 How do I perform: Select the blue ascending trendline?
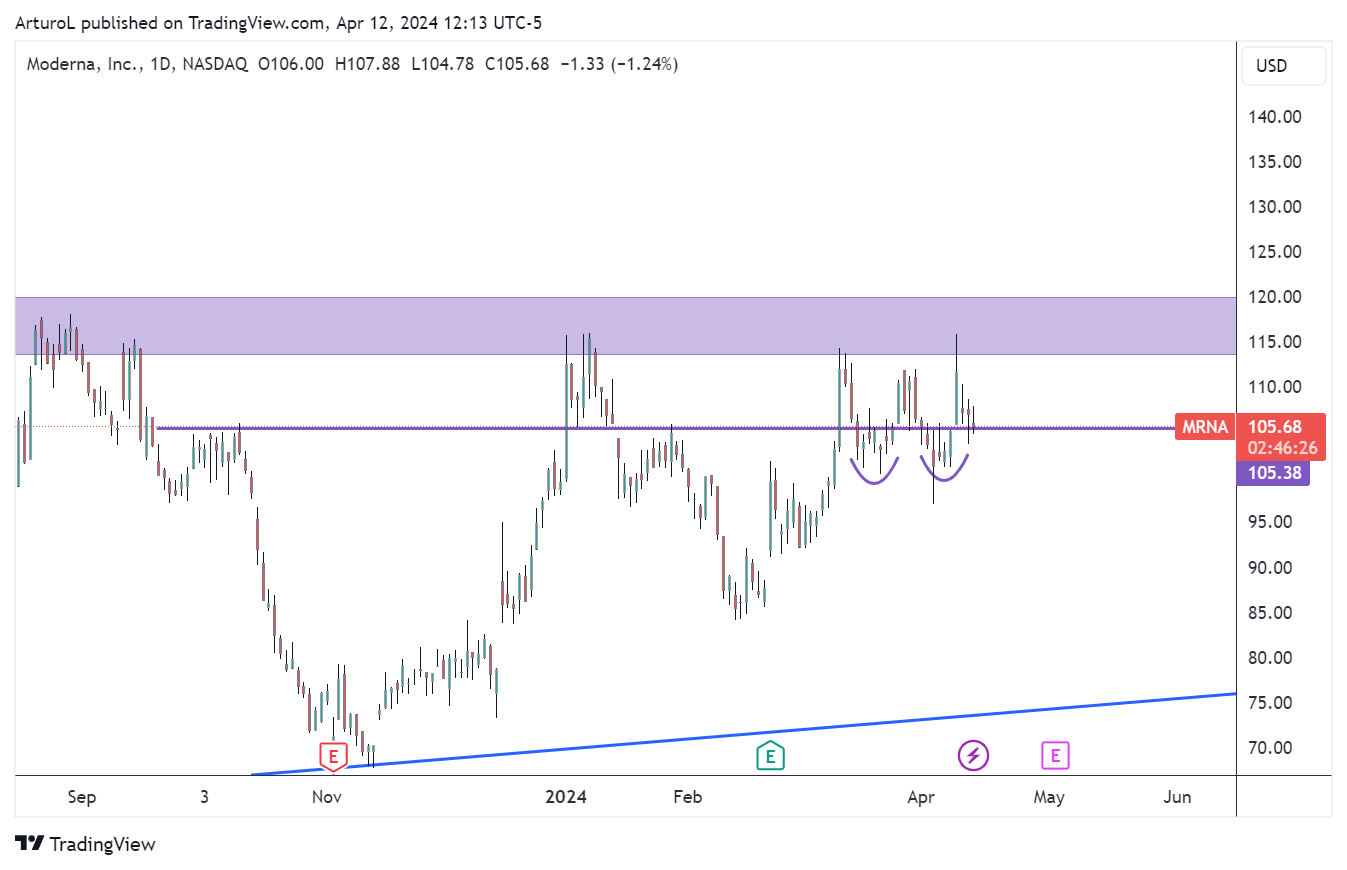[744, 733]
